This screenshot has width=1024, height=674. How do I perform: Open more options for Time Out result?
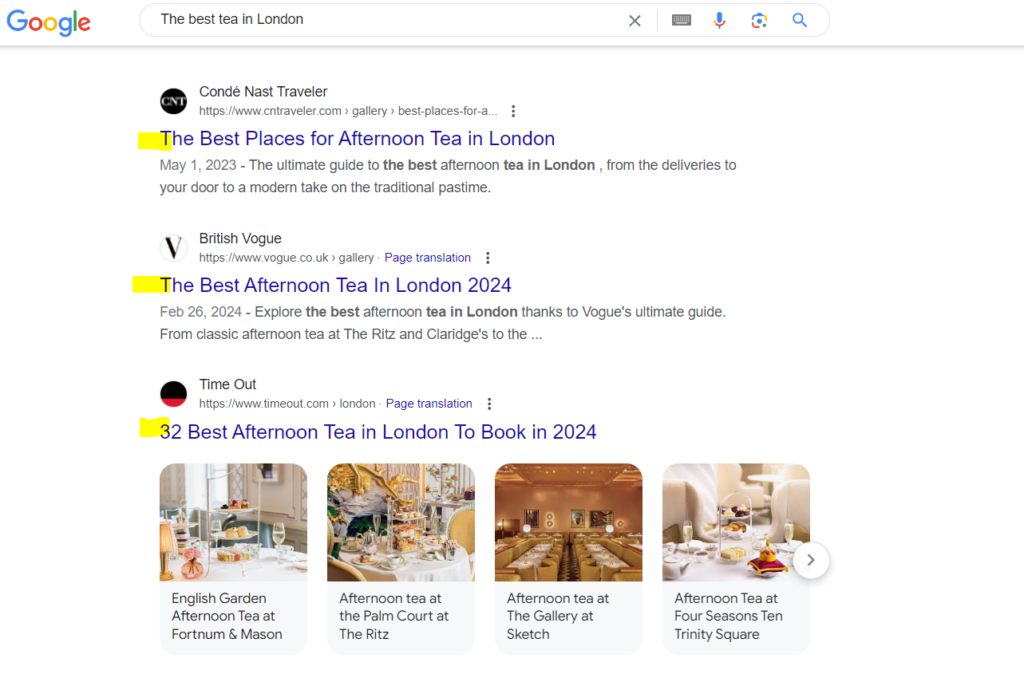tap(489, 404)
